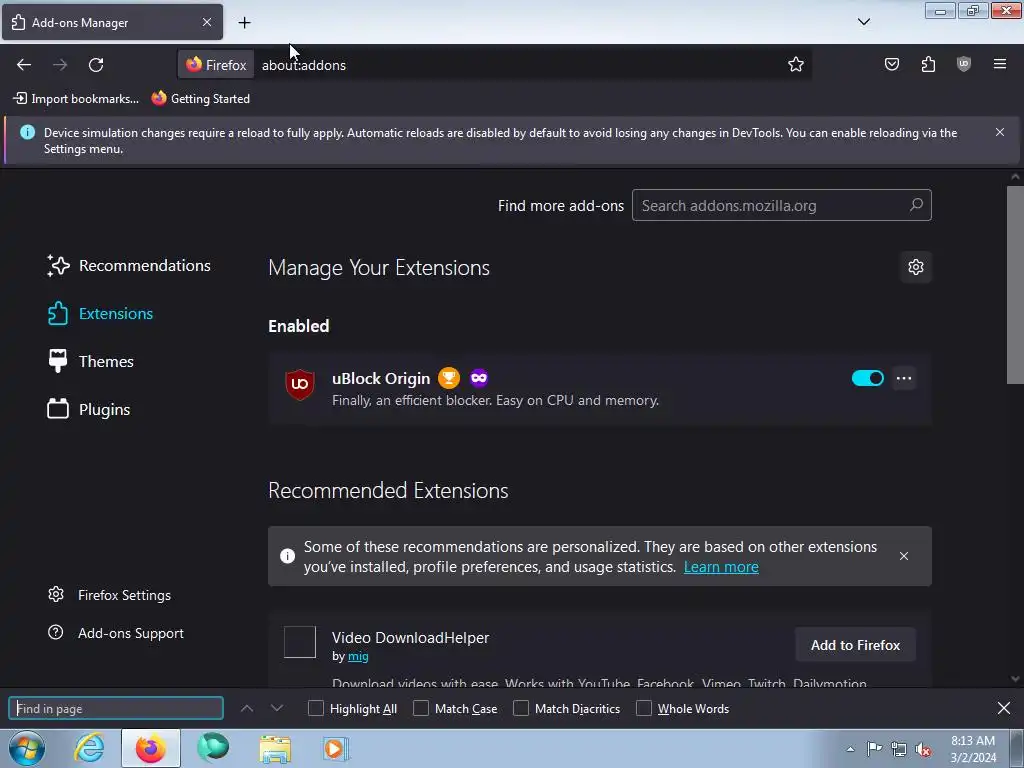
Task: Open the Firefox hamburger application menu
Action: (x=1000, y=64)
